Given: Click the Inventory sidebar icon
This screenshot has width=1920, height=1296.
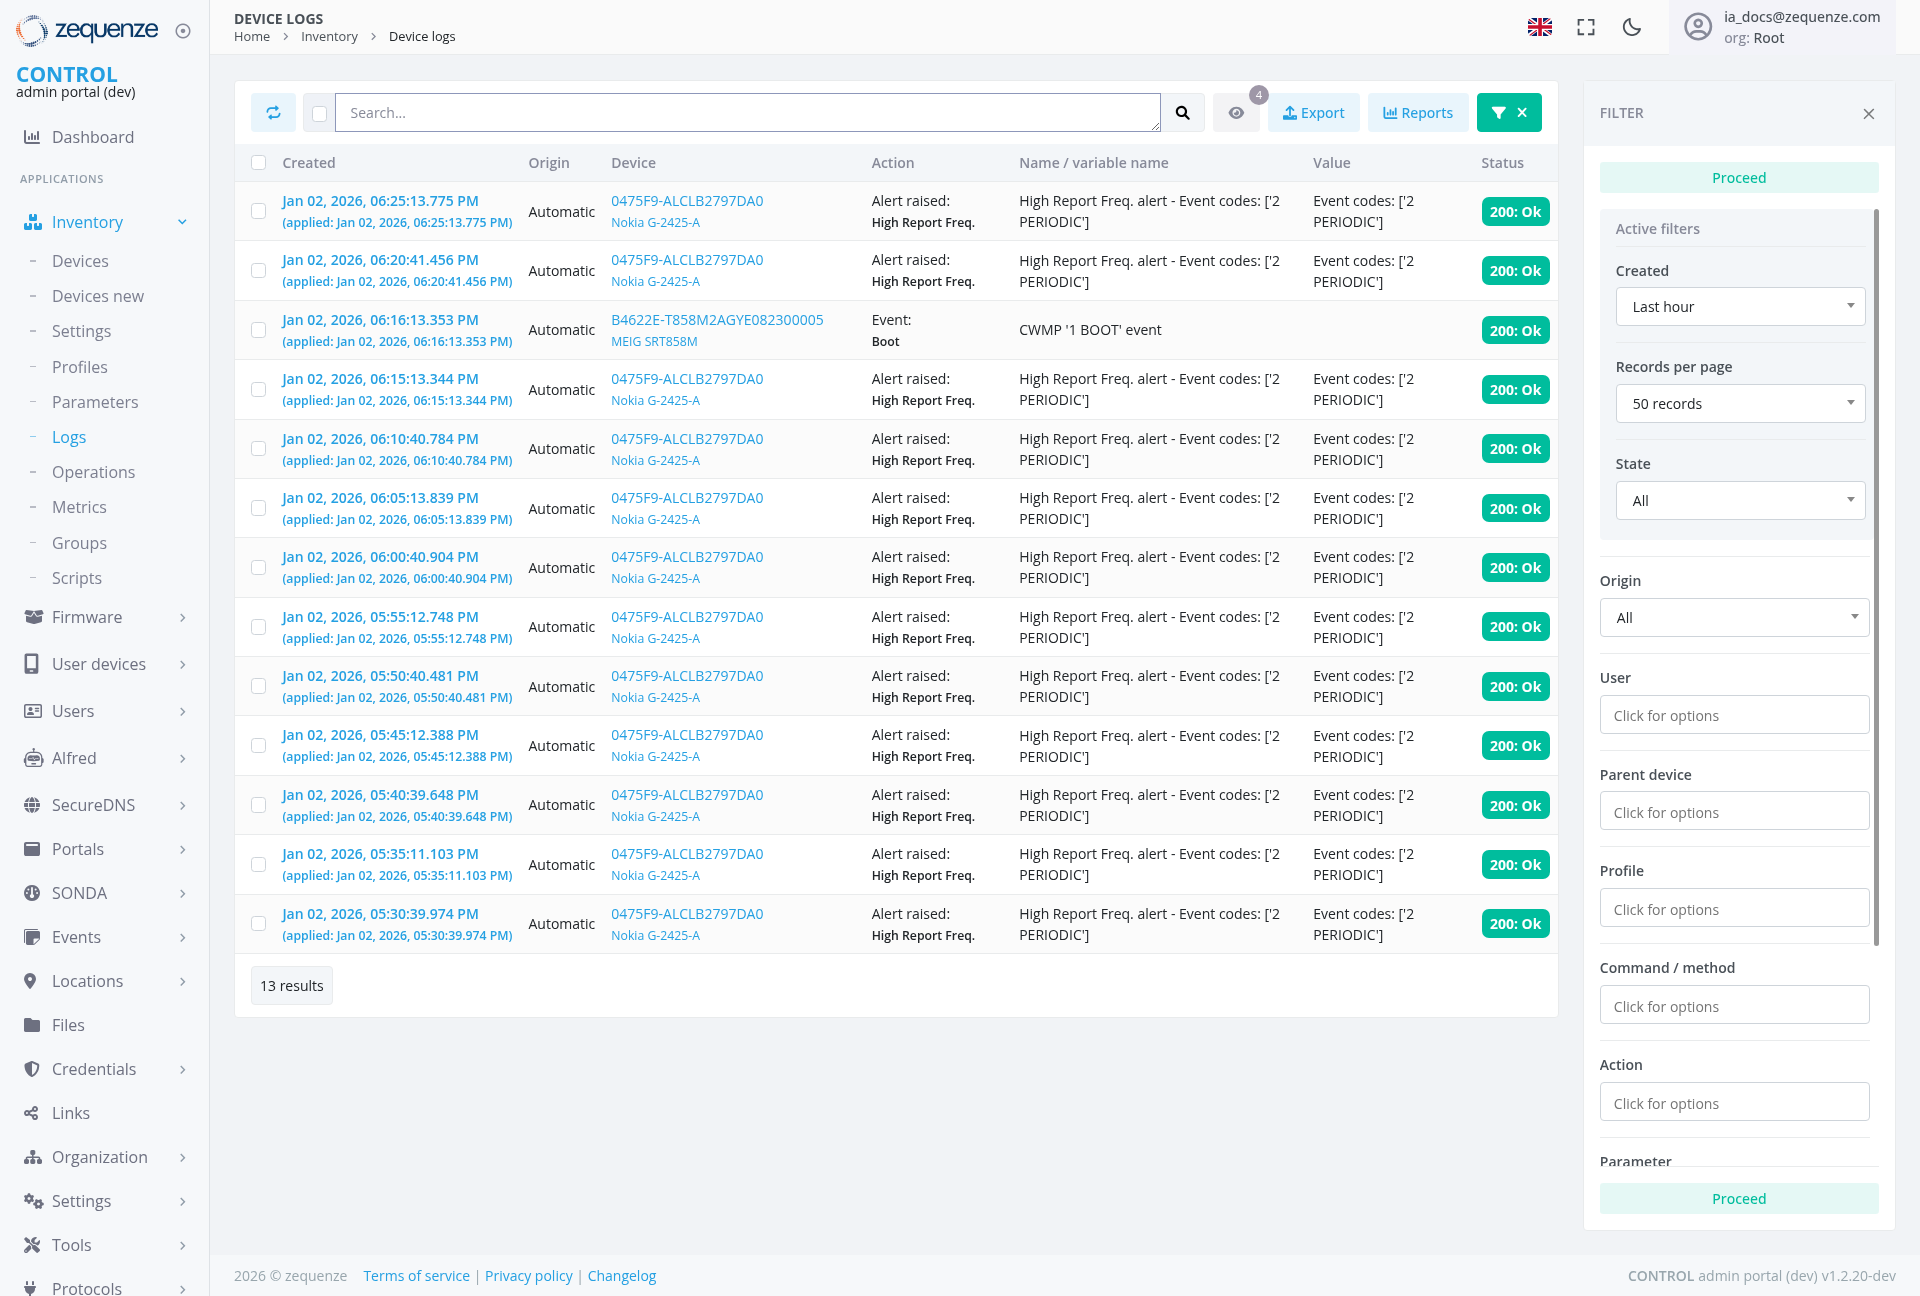Looking at the screenshot, I should [x=32, y=222].
